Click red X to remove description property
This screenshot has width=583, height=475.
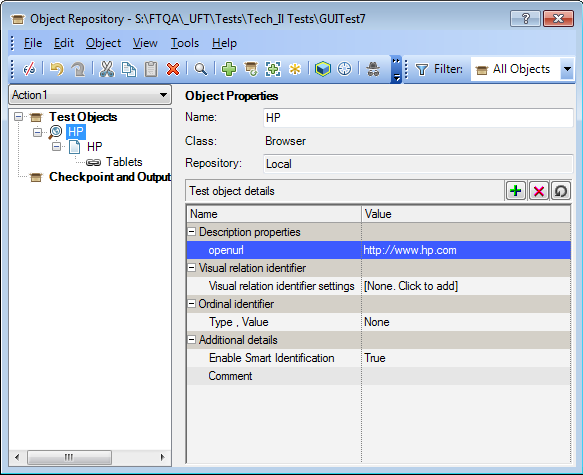(538, 191)
